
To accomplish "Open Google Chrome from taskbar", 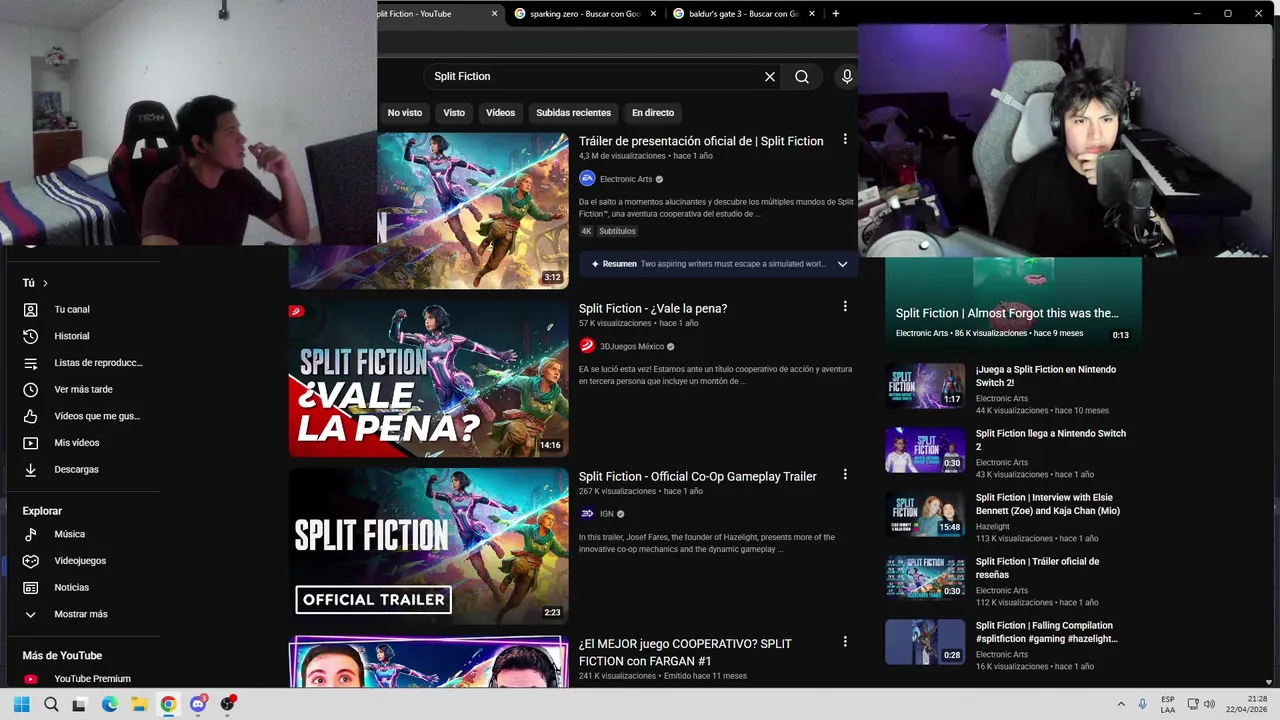I will tap(168, 704).
